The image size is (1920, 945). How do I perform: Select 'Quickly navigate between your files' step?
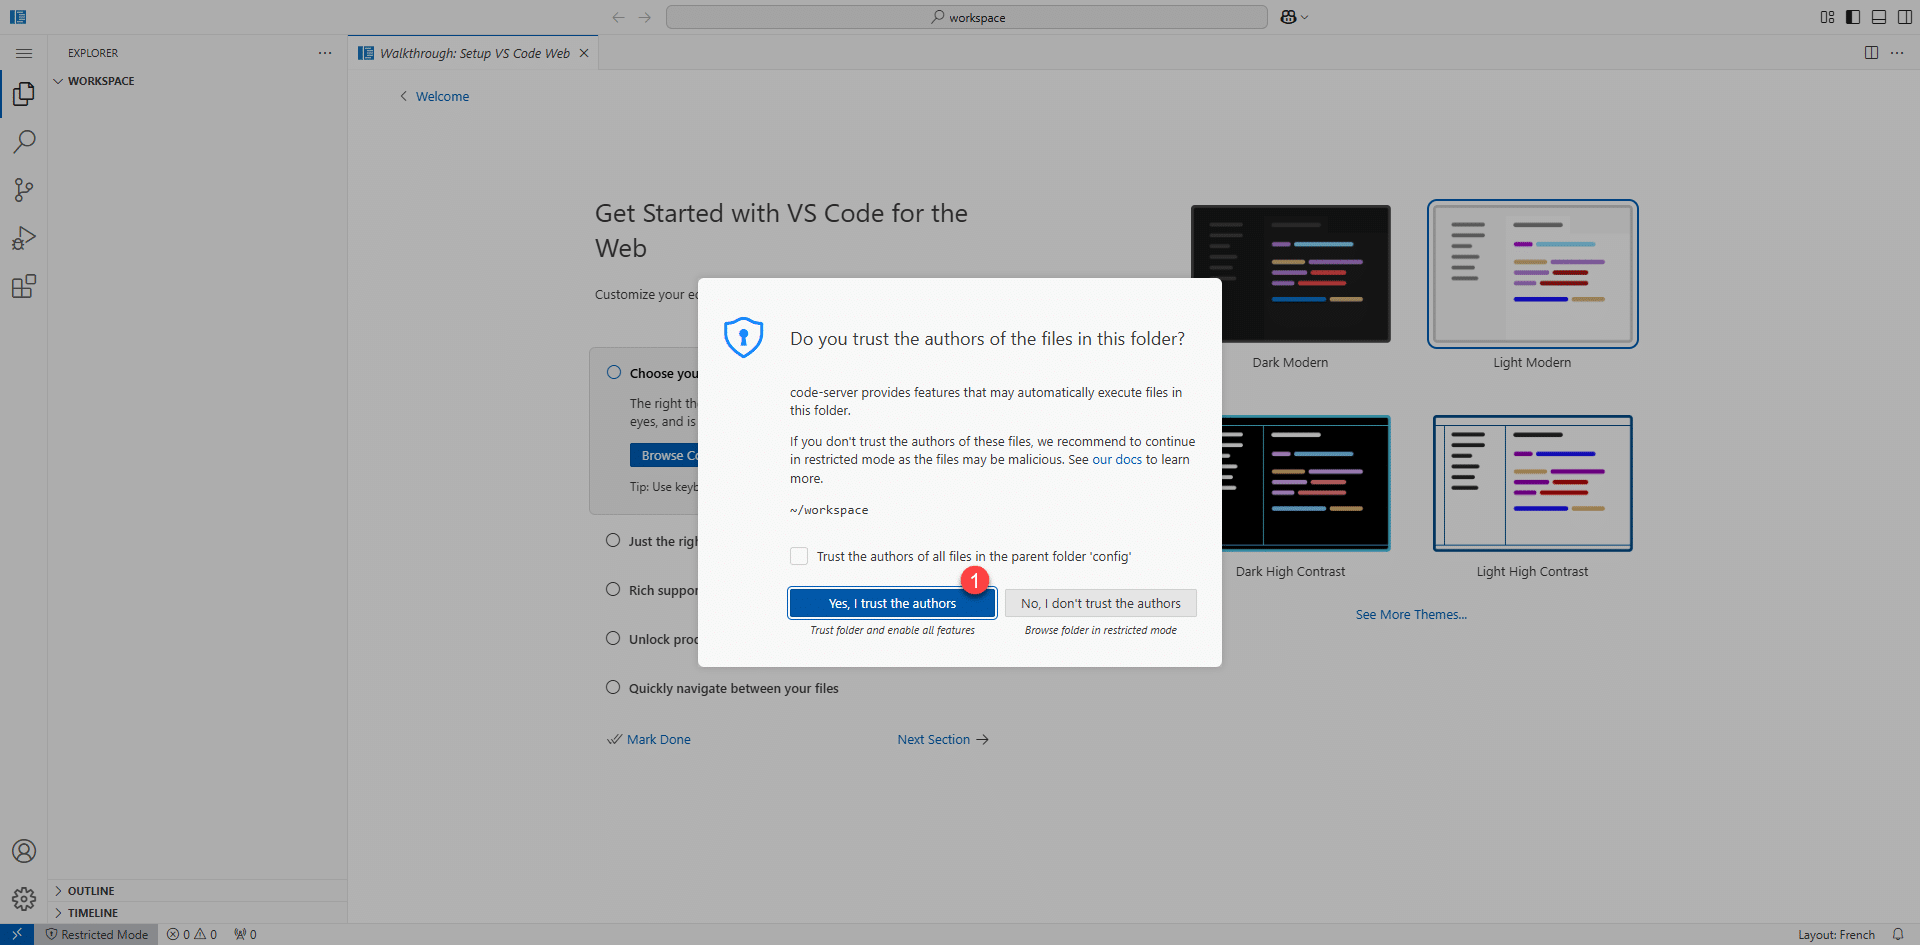[x=733, y=688]
